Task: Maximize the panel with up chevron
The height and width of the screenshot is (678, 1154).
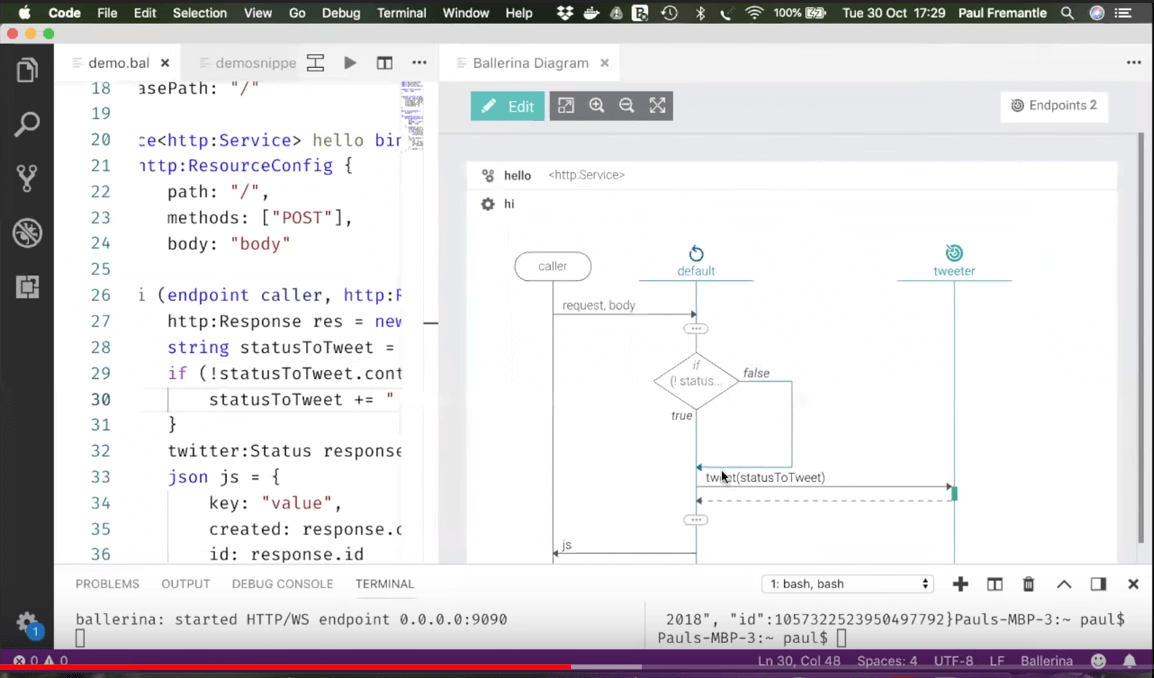Action: click(x=1064, y=585)
